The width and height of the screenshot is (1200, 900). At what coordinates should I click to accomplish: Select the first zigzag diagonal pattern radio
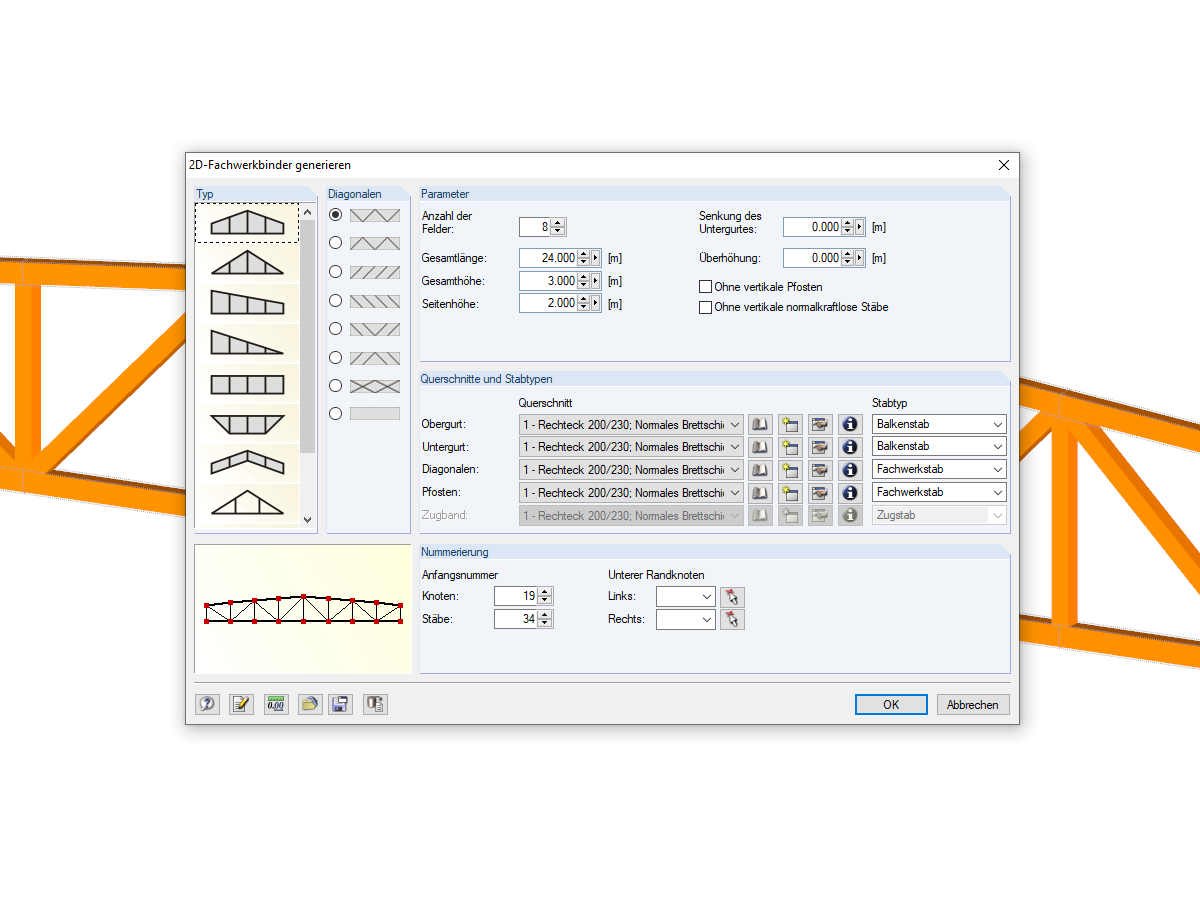point(336,215)
